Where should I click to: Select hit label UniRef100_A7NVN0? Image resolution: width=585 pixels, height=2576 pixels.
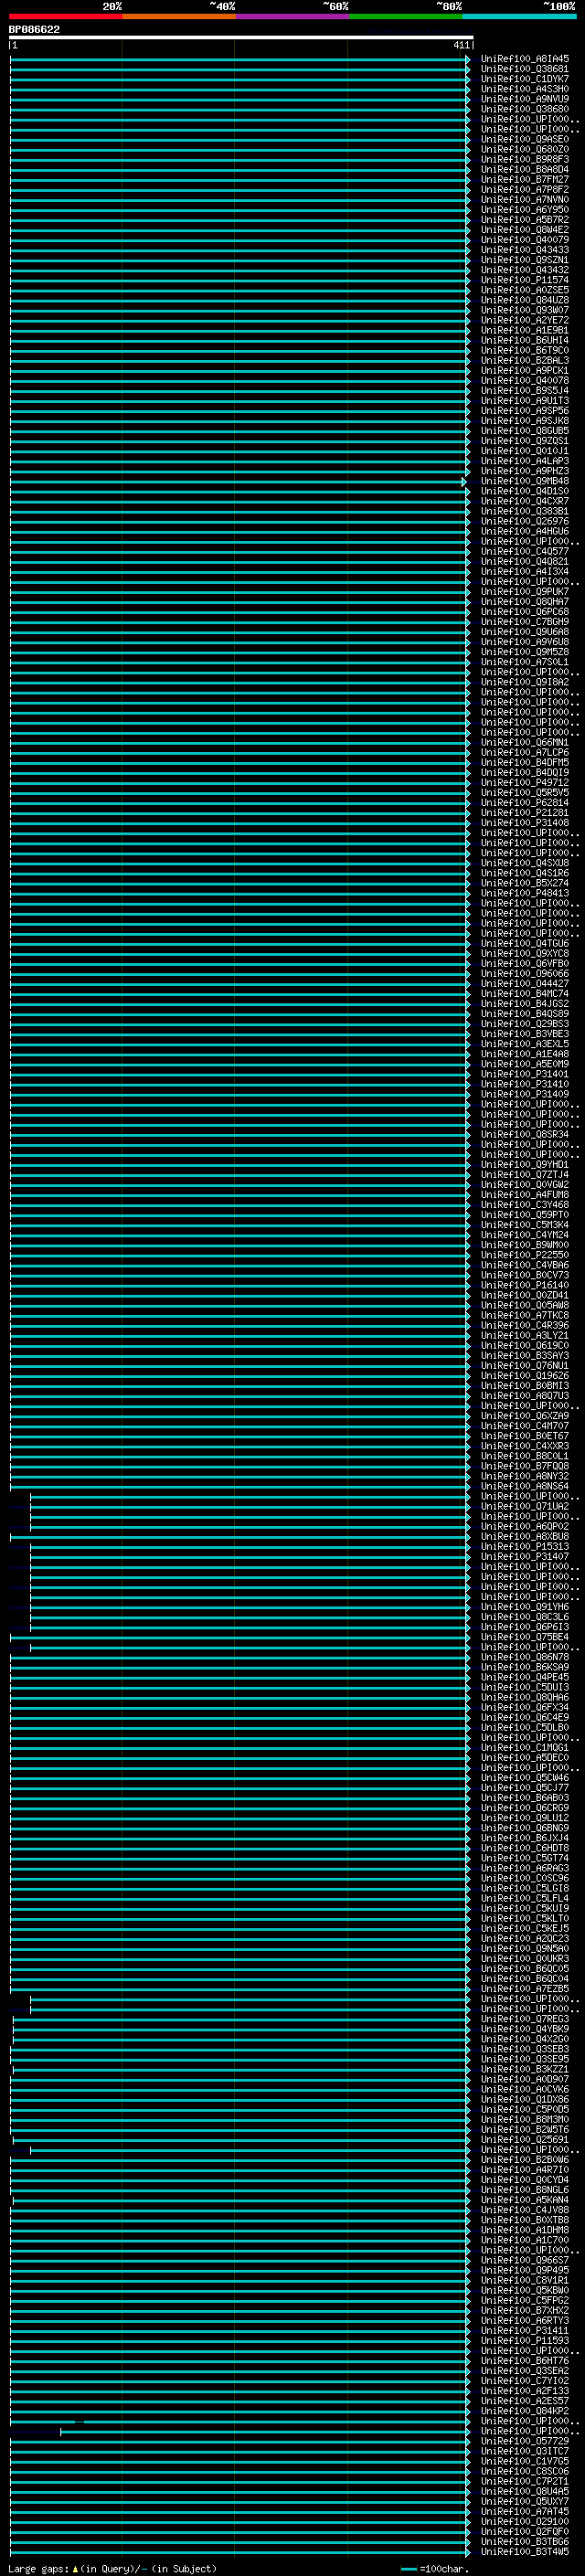pos(525,200)
